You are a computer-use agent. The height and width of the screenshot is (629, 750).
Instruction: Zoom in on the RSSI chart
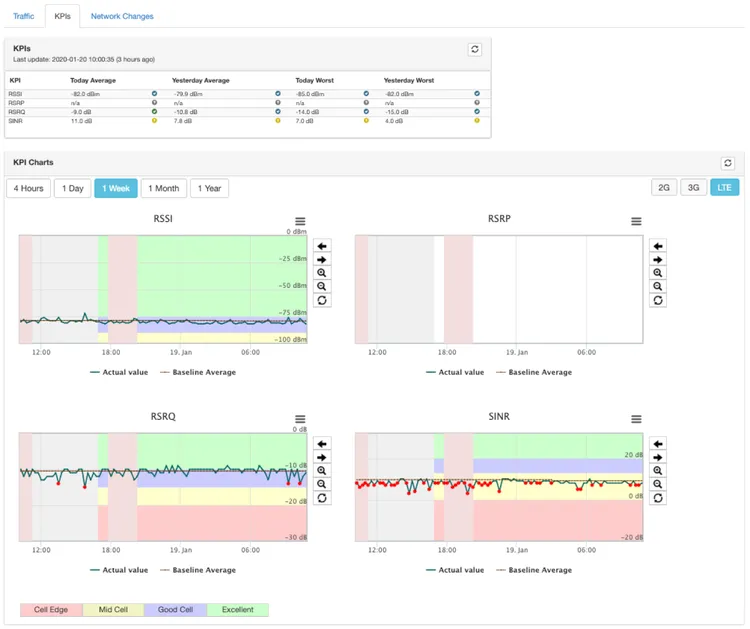[322, 273]
